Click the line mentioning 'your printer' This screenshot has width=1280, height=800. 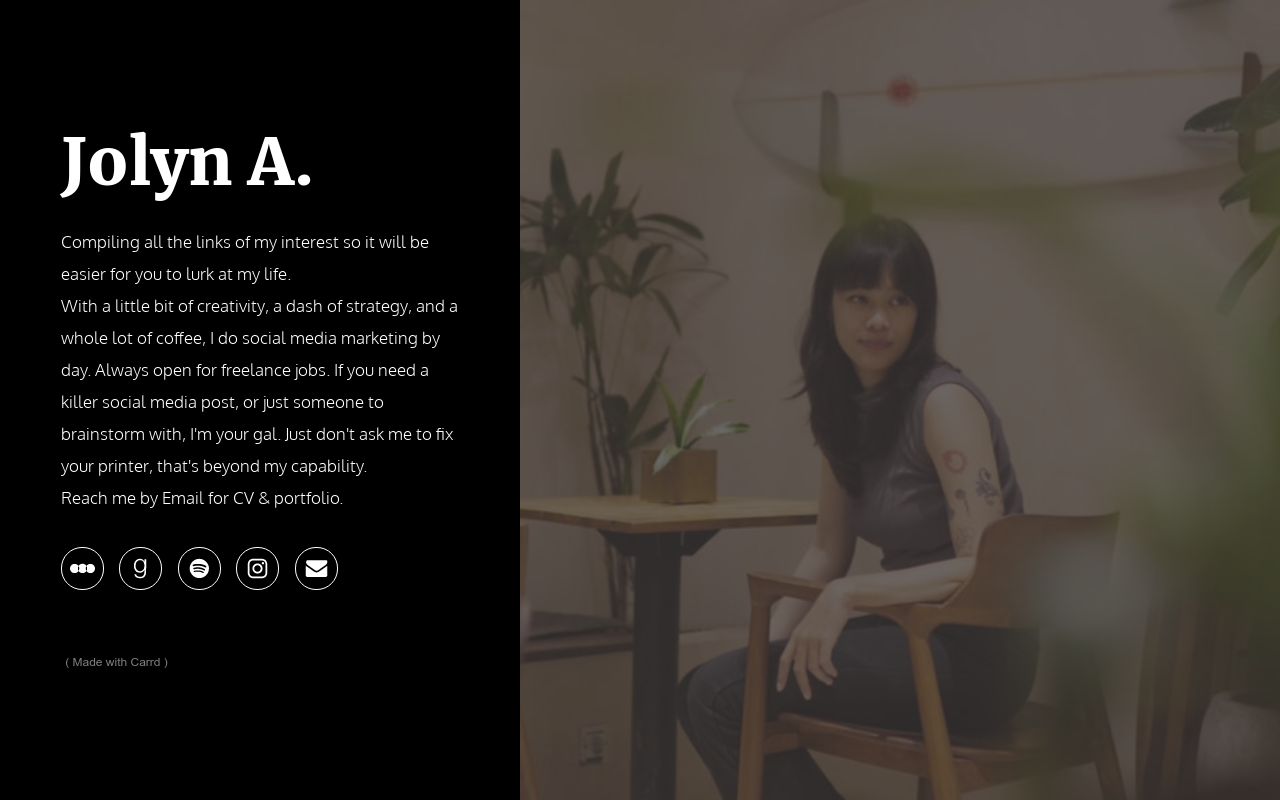tap(214, 466)
